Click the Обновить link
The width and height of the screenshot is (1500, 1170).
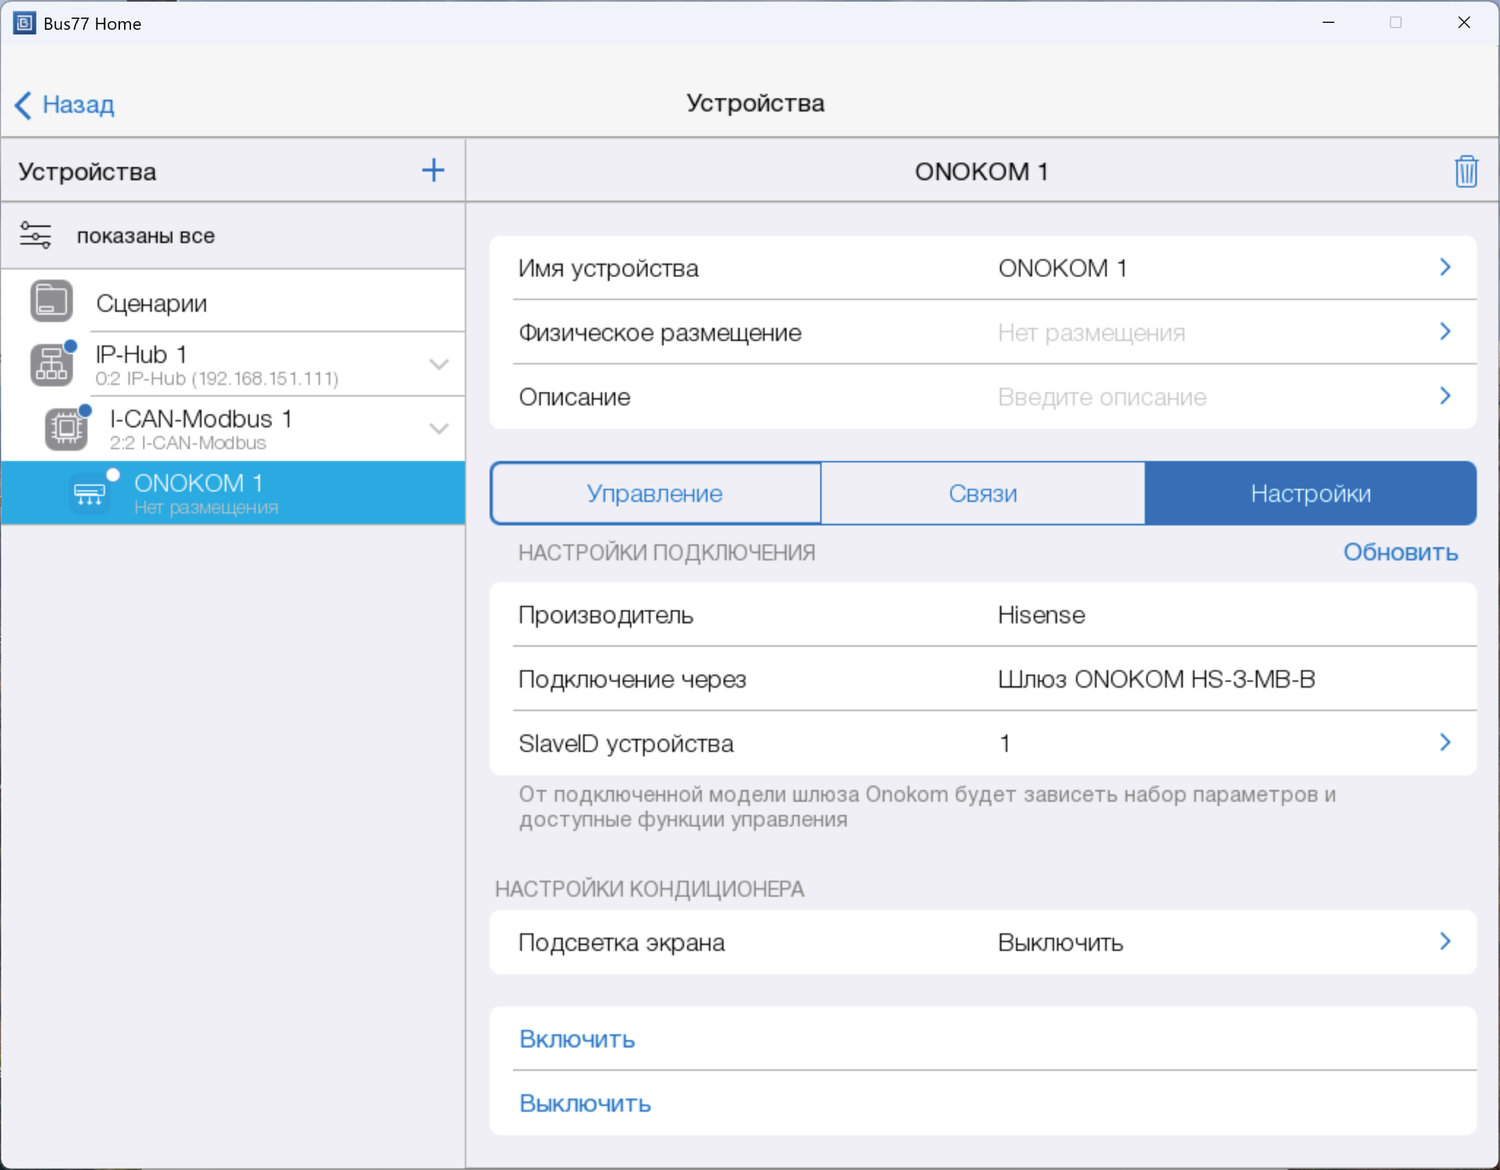point(1400,552)
